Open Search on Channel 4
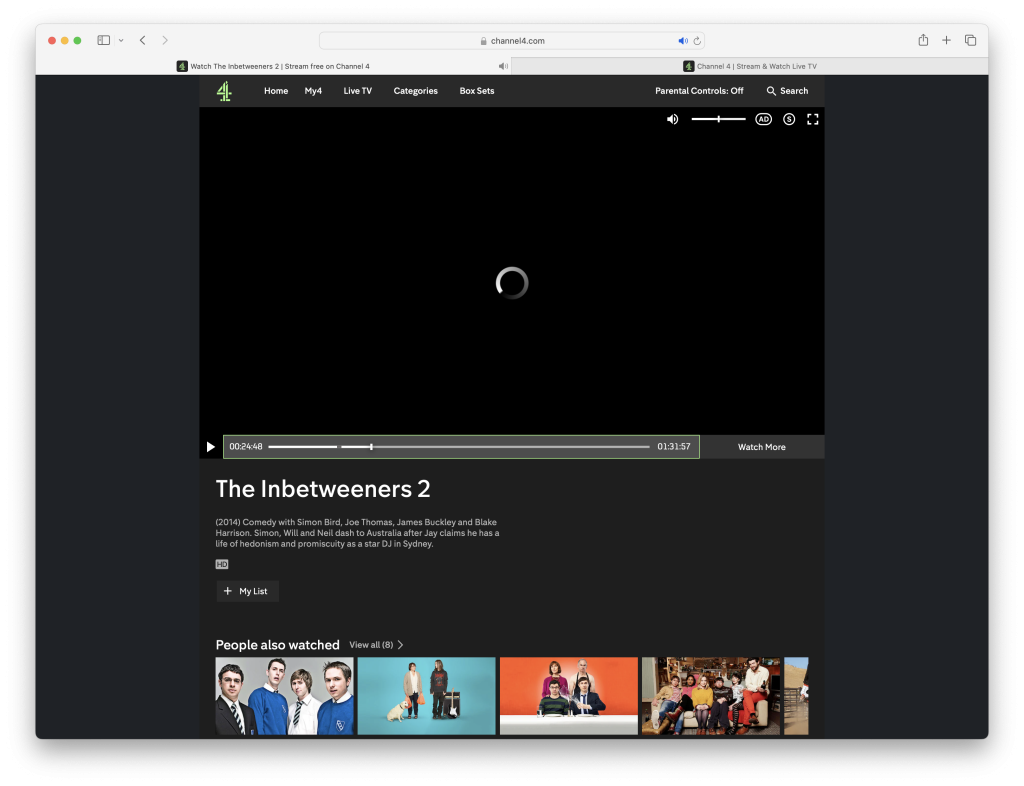The width and height of the screenshot is (1024, 786). click(787, 91)
